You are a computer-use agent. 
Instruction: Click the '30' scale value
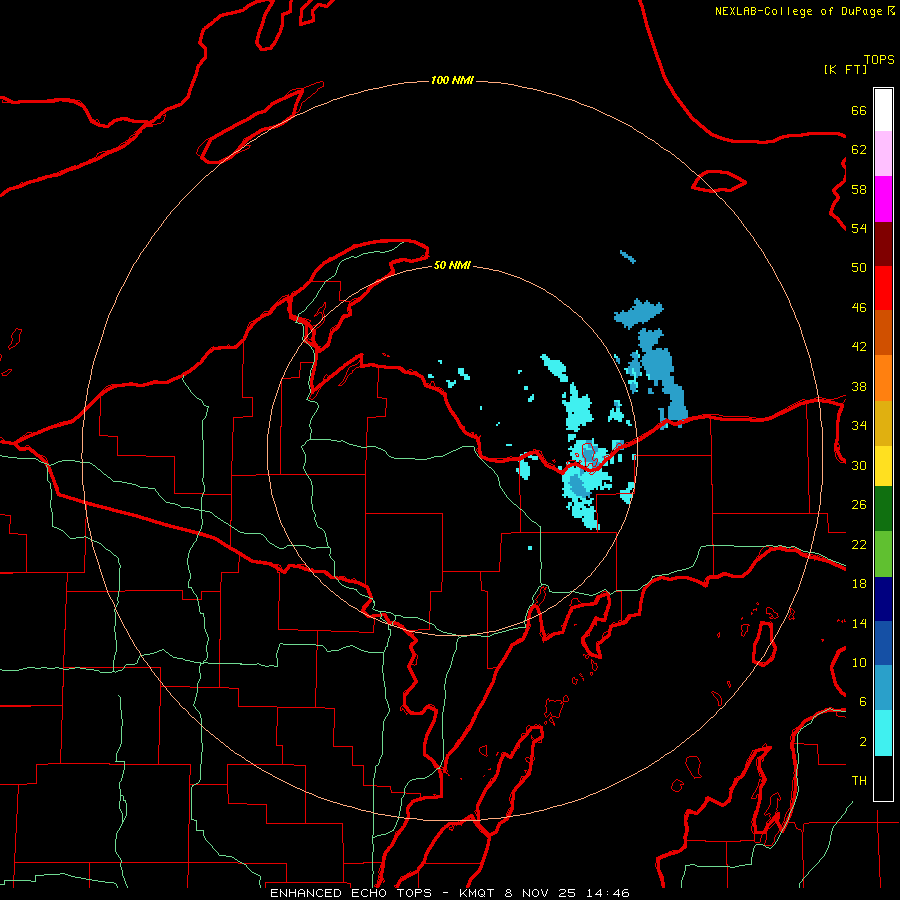(859, 465)
